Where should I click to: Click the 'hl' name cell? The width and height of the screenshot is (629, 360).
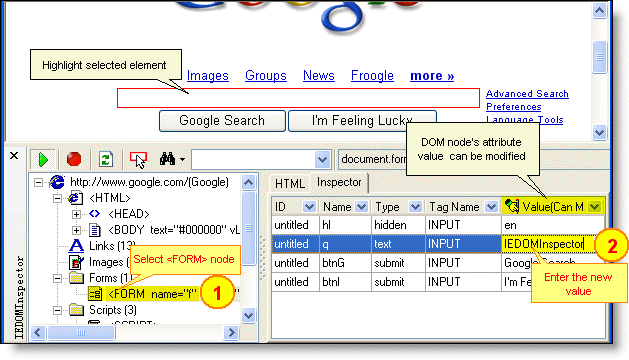[345, 225]
